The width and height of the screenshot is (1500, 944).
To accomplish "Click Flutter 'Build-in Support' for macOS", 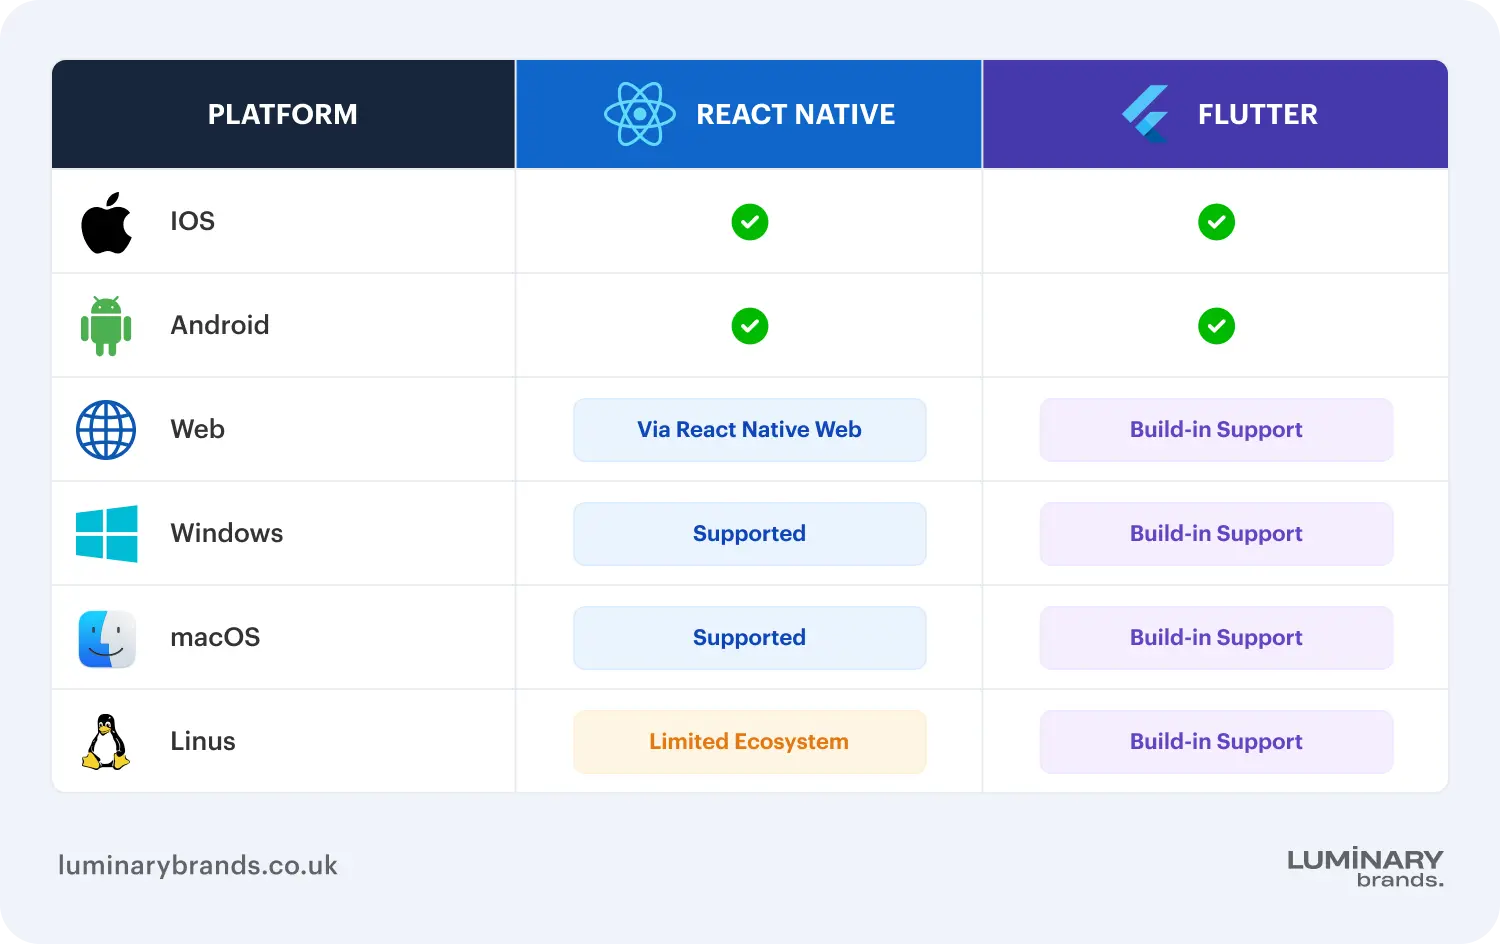I will [x=1217, y=638].
